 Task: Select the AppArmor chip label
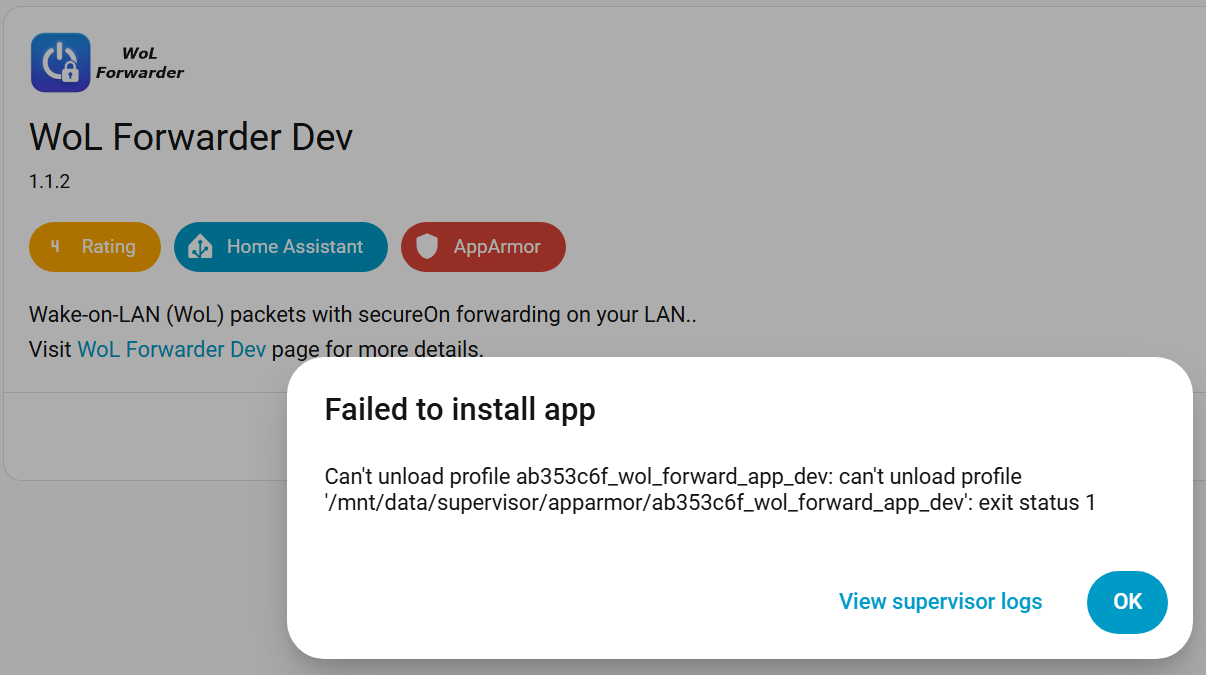point(497,246)
